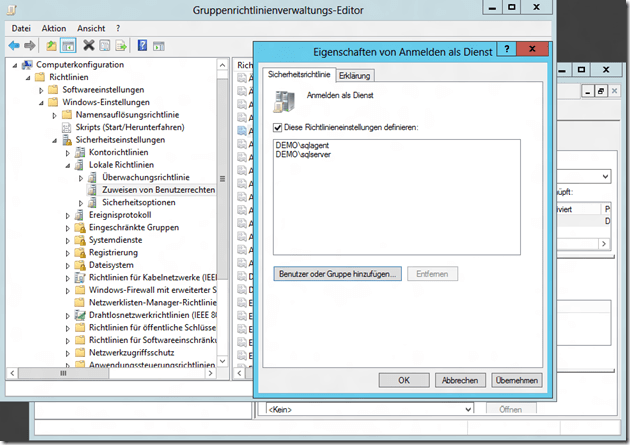Click the editor title bar app icon
This screenshot has height=445, width=630.
pyautogui.click(x=12, y=10)
